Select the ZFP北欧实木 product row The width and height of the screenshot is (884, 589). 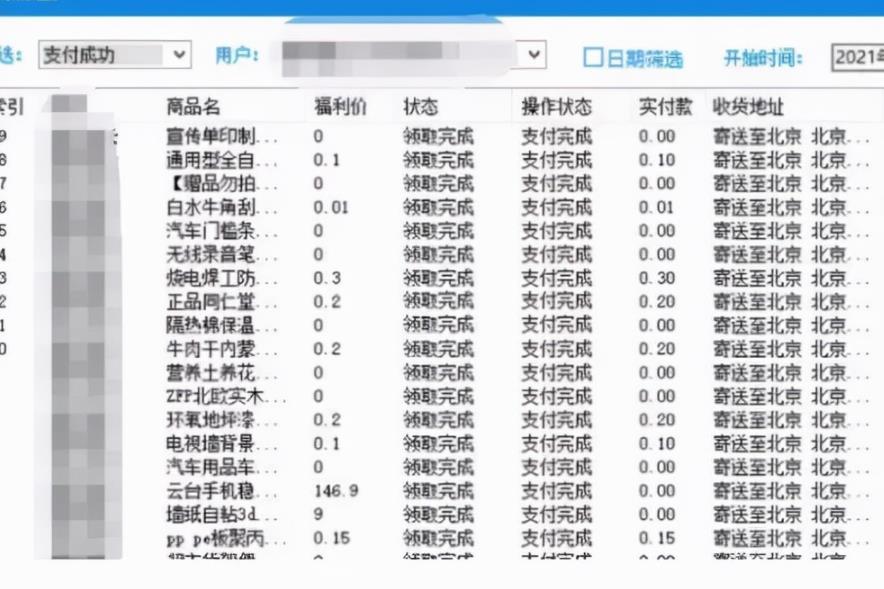pos(210,396)
